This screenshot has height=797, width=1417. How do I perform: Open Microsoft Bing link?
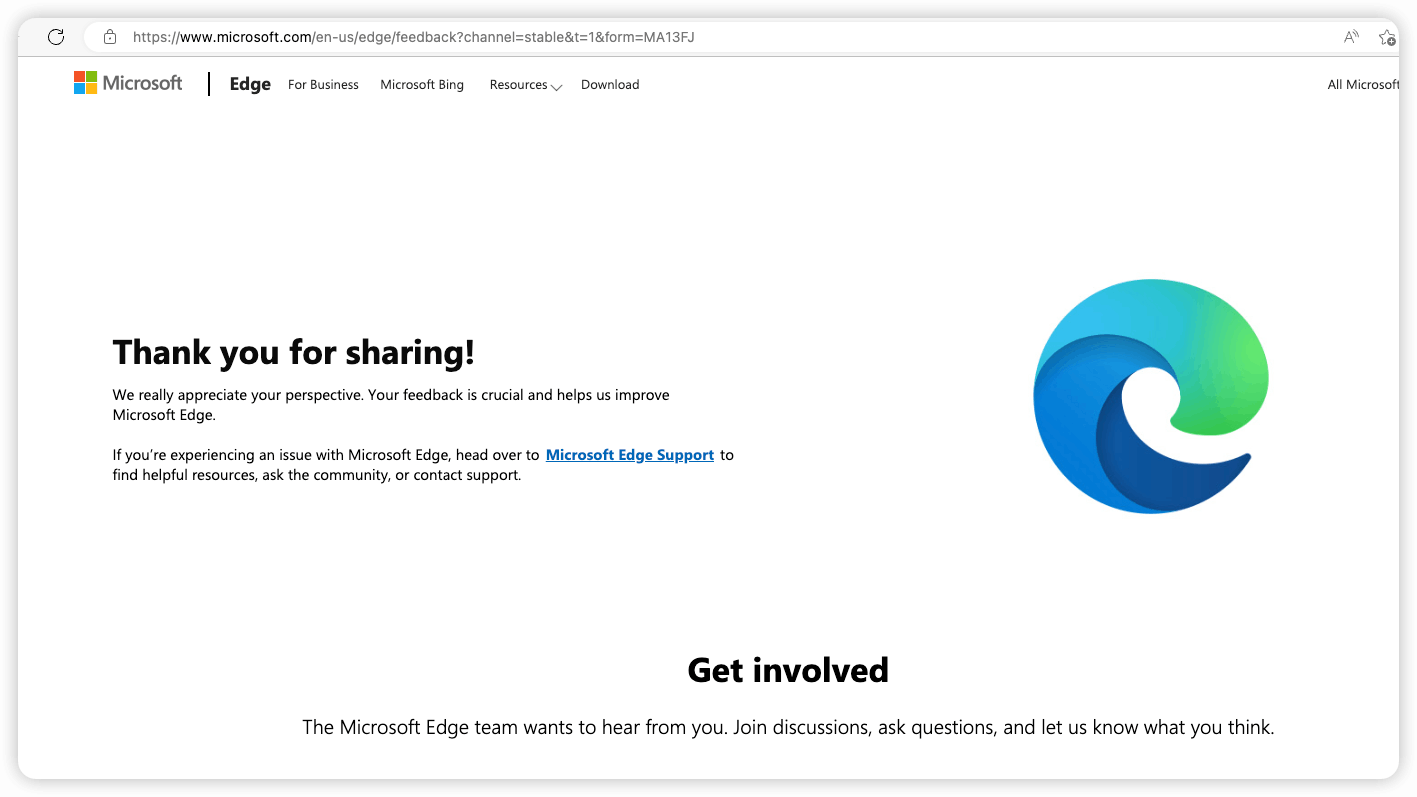click(x=422, y=85)
